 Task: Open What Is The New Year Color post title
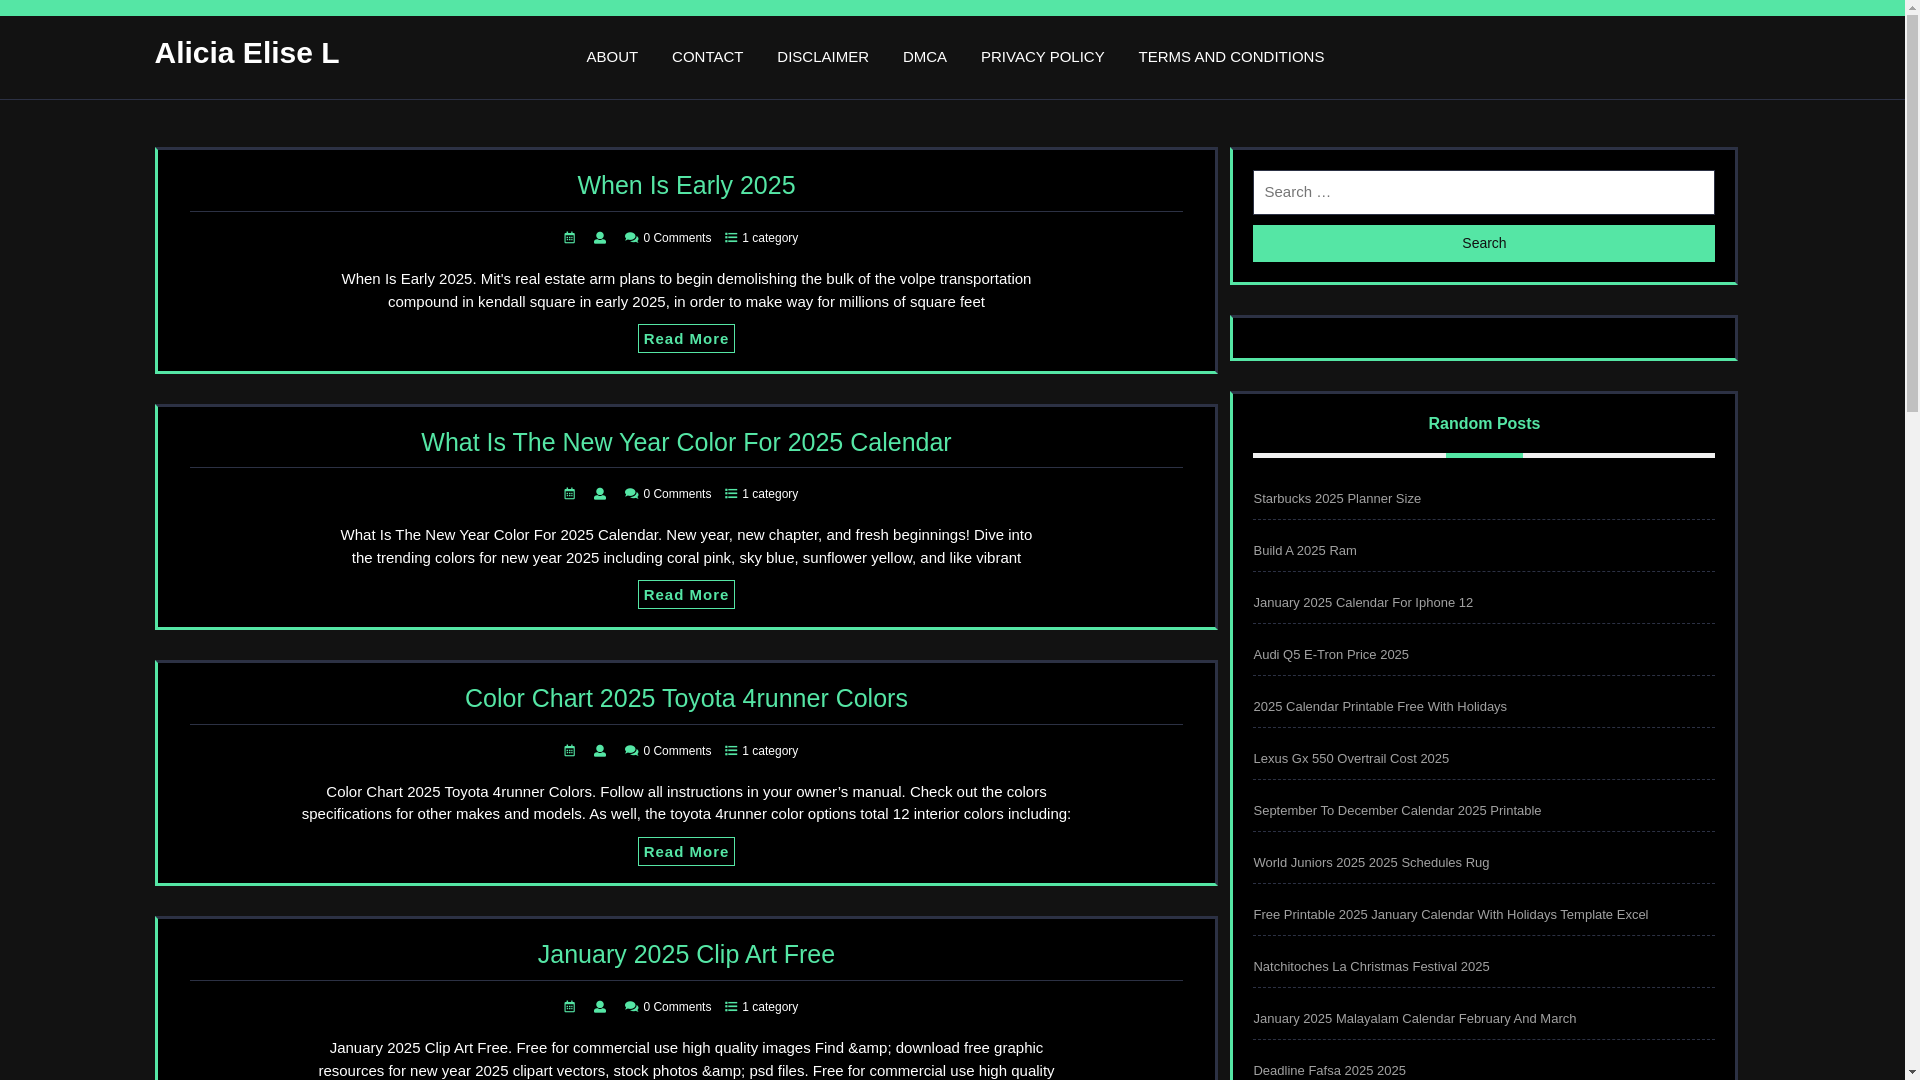686,442
